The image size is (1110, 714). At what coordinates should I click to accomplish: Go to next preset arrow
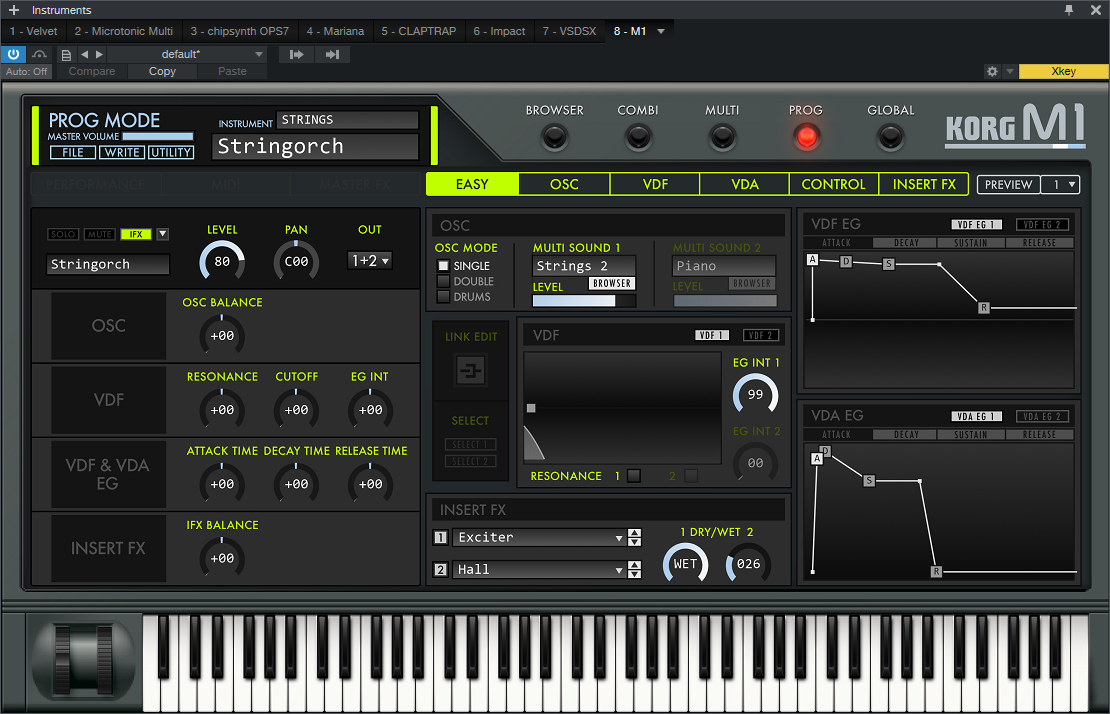(x=99, y=54)
